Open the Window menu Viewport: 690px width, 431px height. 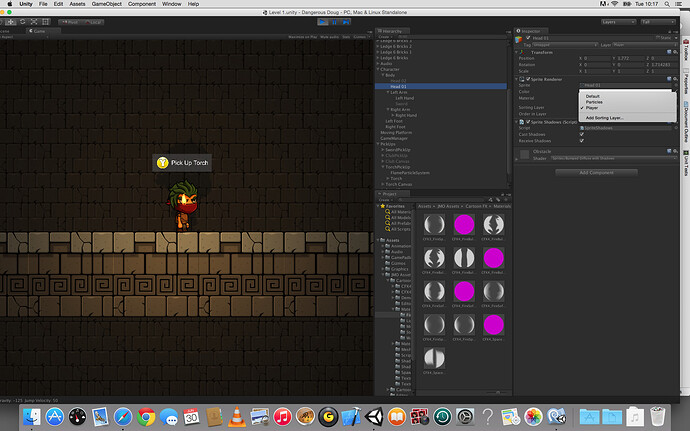click(171, 4)
